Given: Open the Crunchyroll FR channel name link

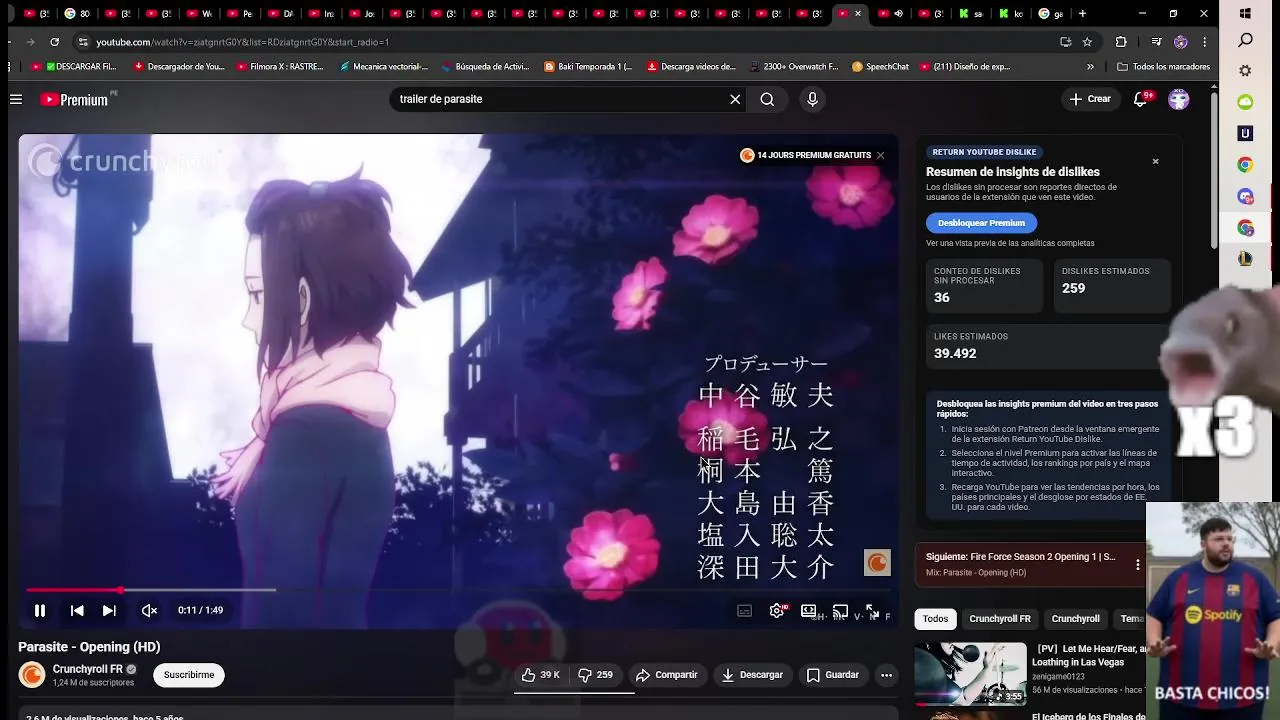Looking at the screenshot, I should click(x=88, y=669).
